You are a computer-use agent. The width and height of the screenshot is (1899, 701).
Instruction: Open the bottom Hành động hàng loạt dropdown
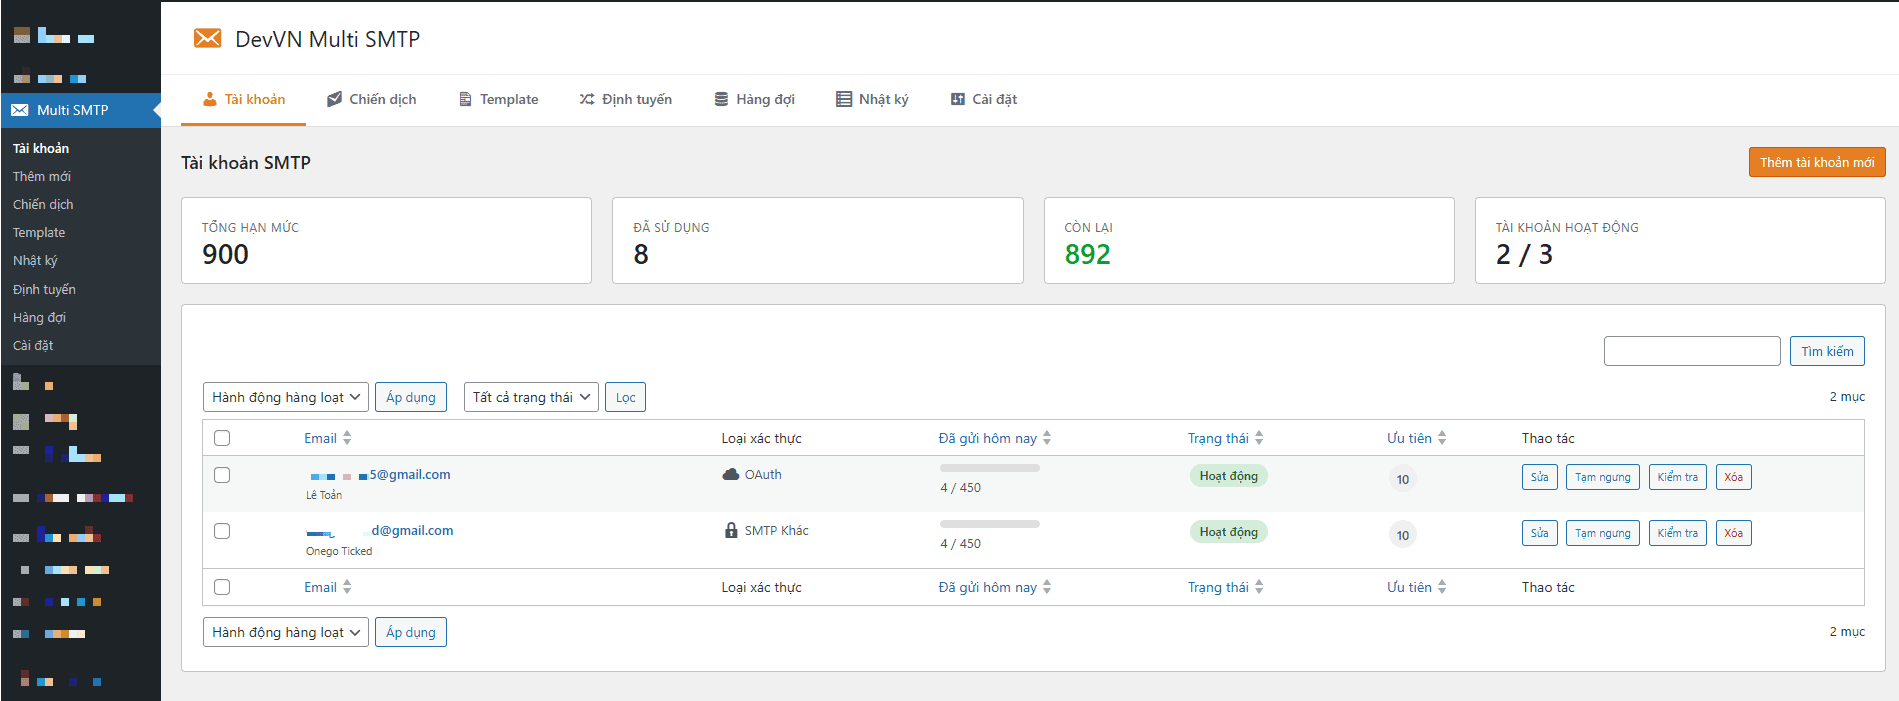286,632
